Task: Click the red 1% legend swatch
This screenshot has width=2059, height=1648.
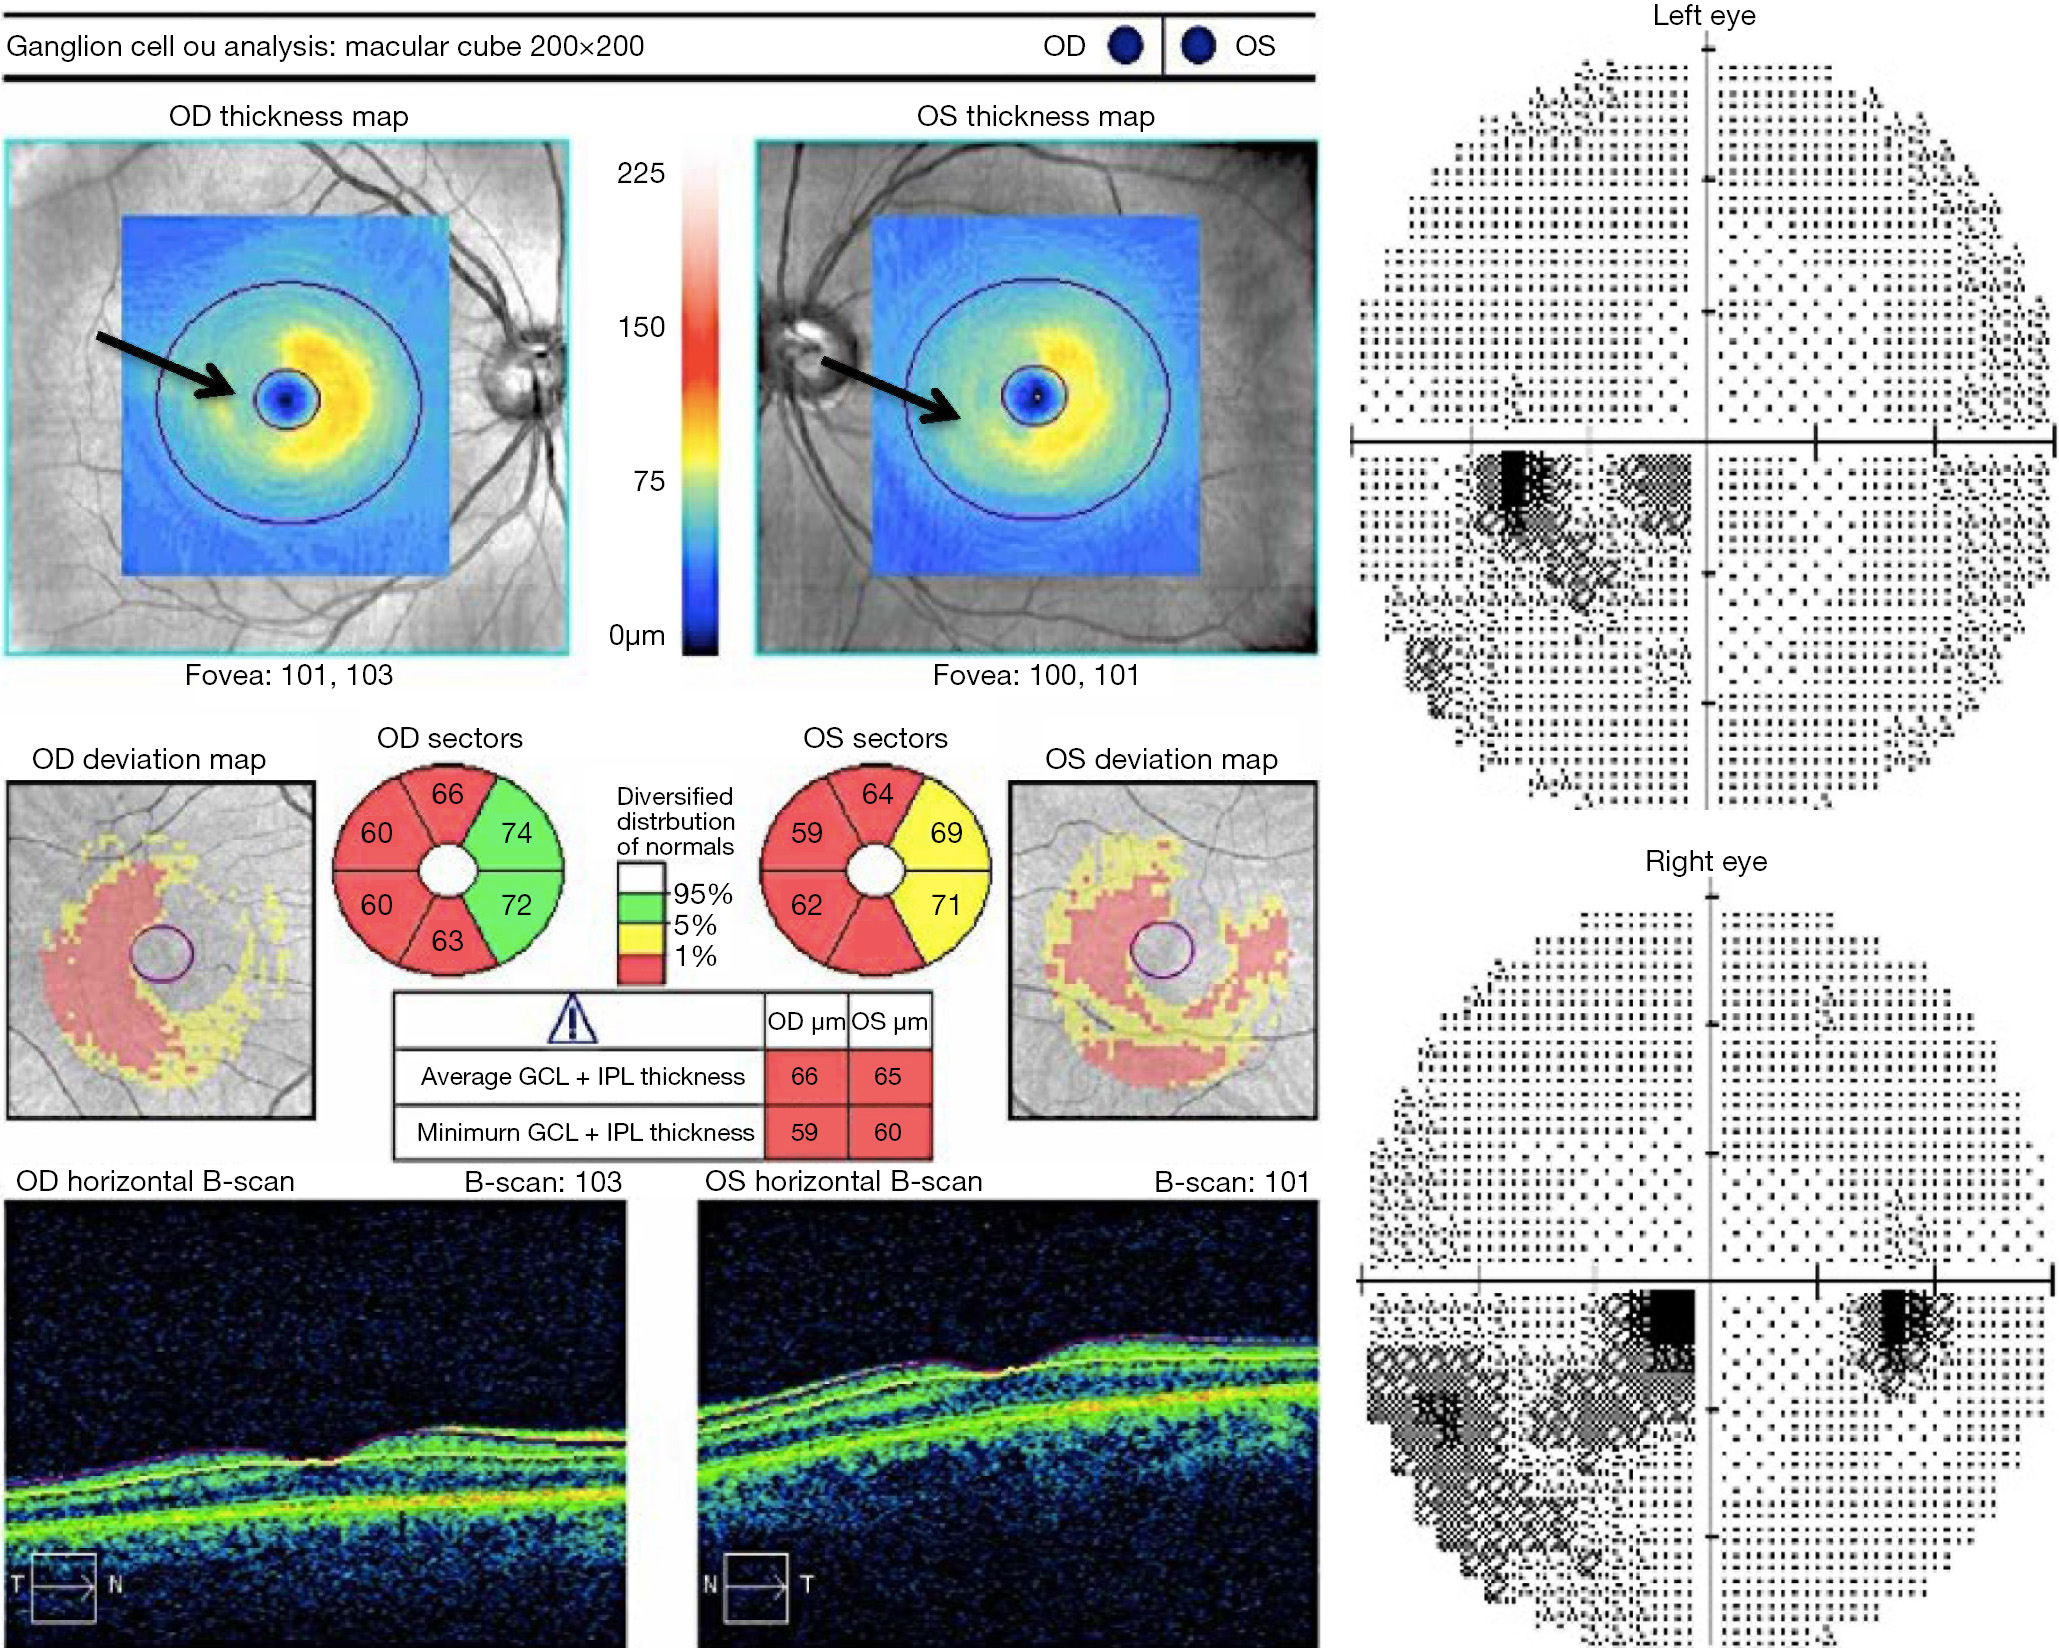Action: [641, 967]
